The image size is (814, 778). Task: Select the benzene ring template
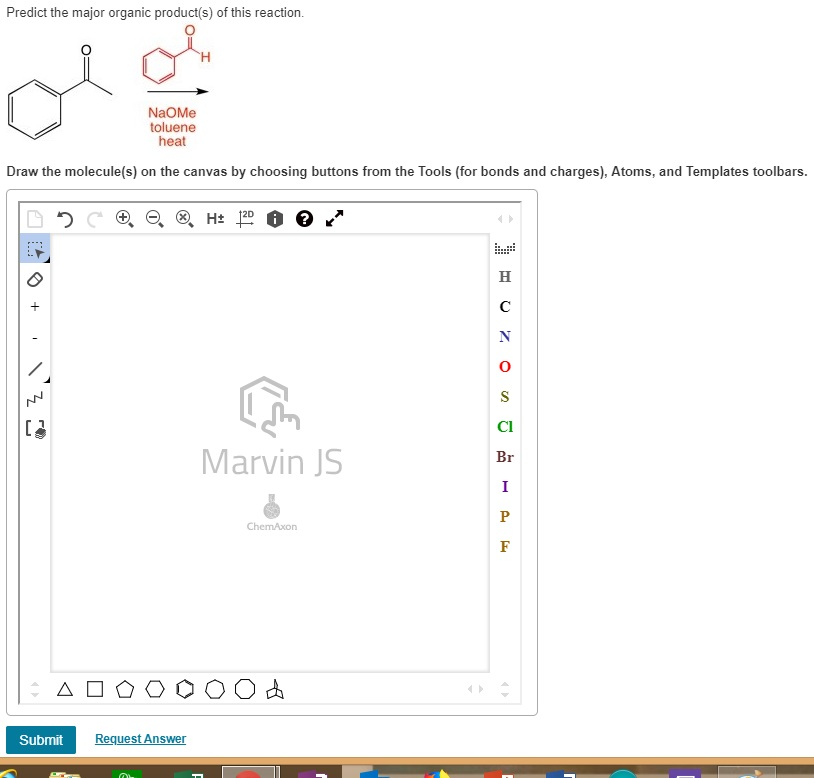184,688
